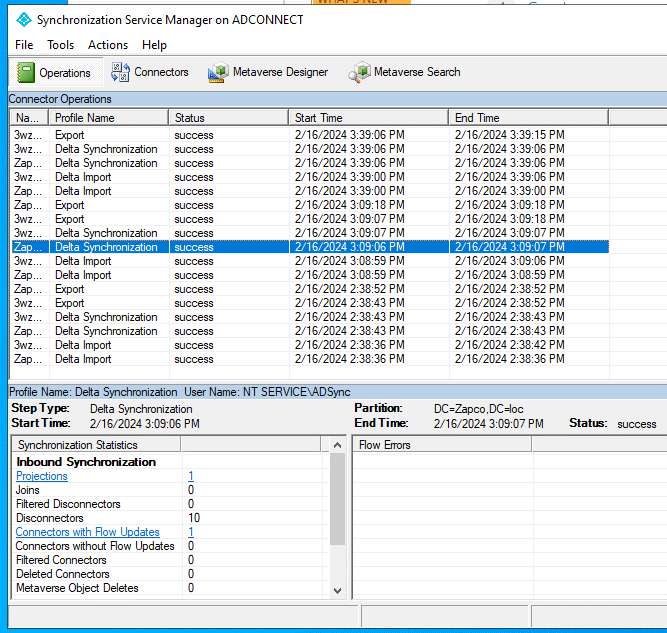Image resolution: width=667 pixels, height=633 pixels.
Task: Click the Connectors without Flow Updates label
Action: click(95, 546)
